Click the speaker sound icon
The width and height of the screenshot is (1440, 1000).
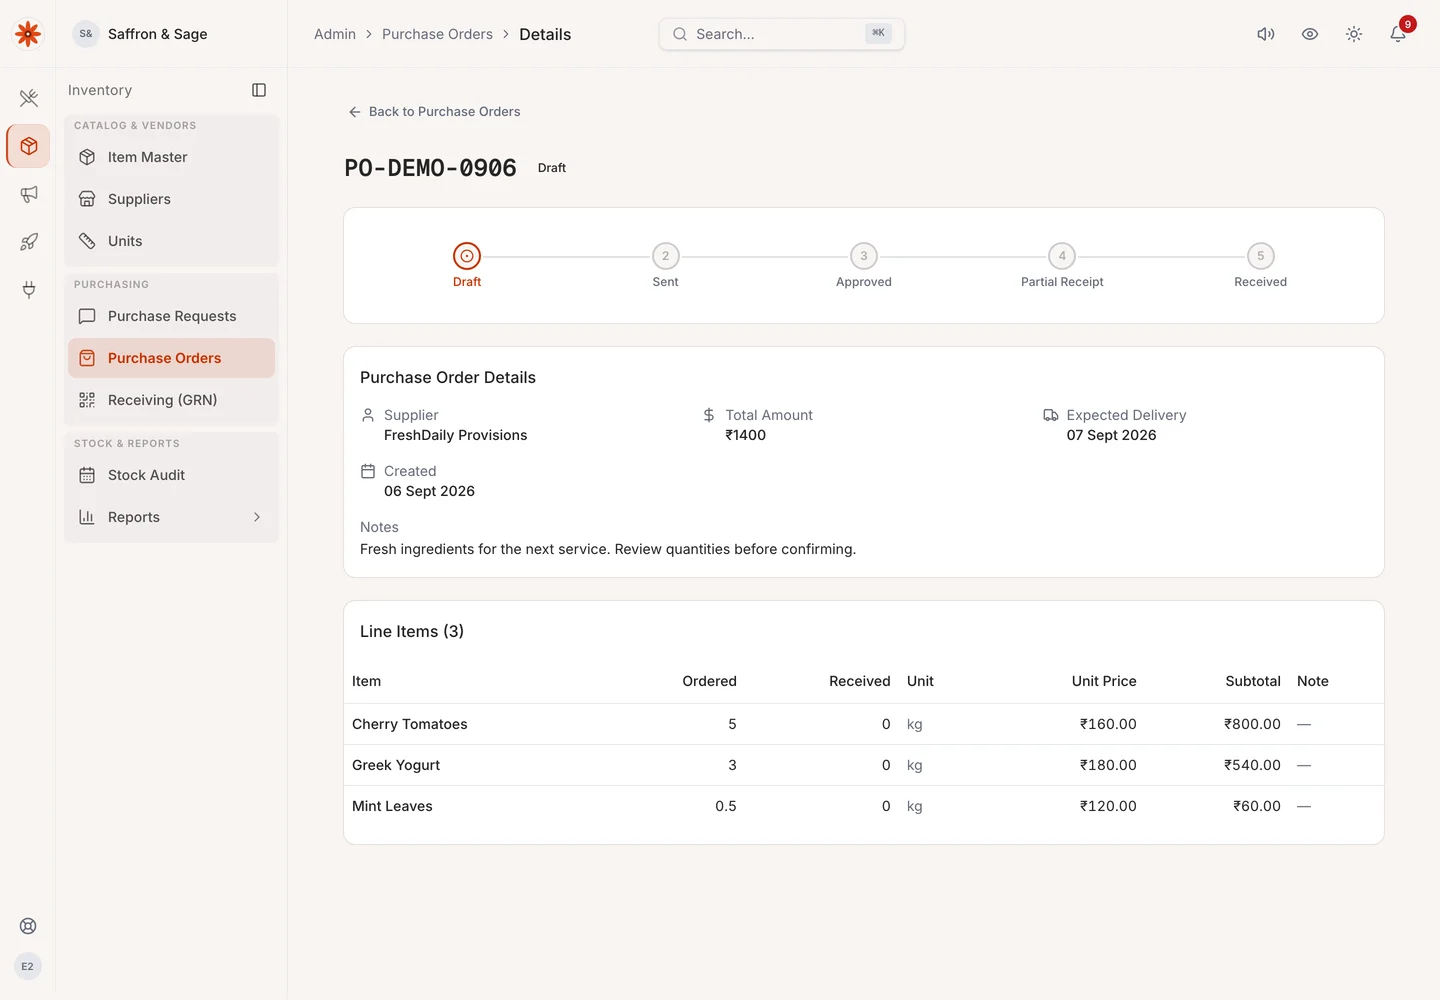click(x=1266, y=34)
